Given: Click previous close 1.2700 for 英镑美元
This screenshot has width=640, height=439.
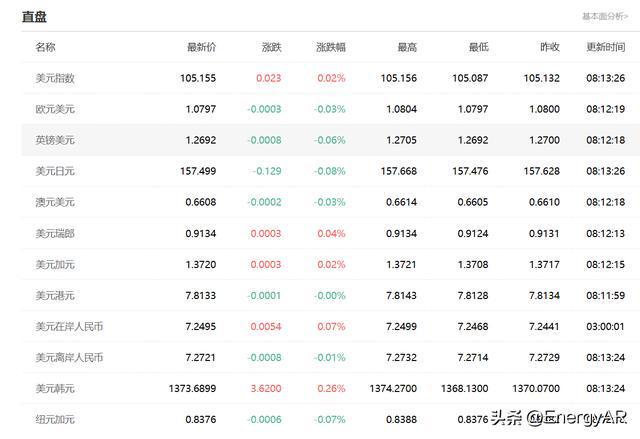Looking at the screenshot, I should [544, 140].
